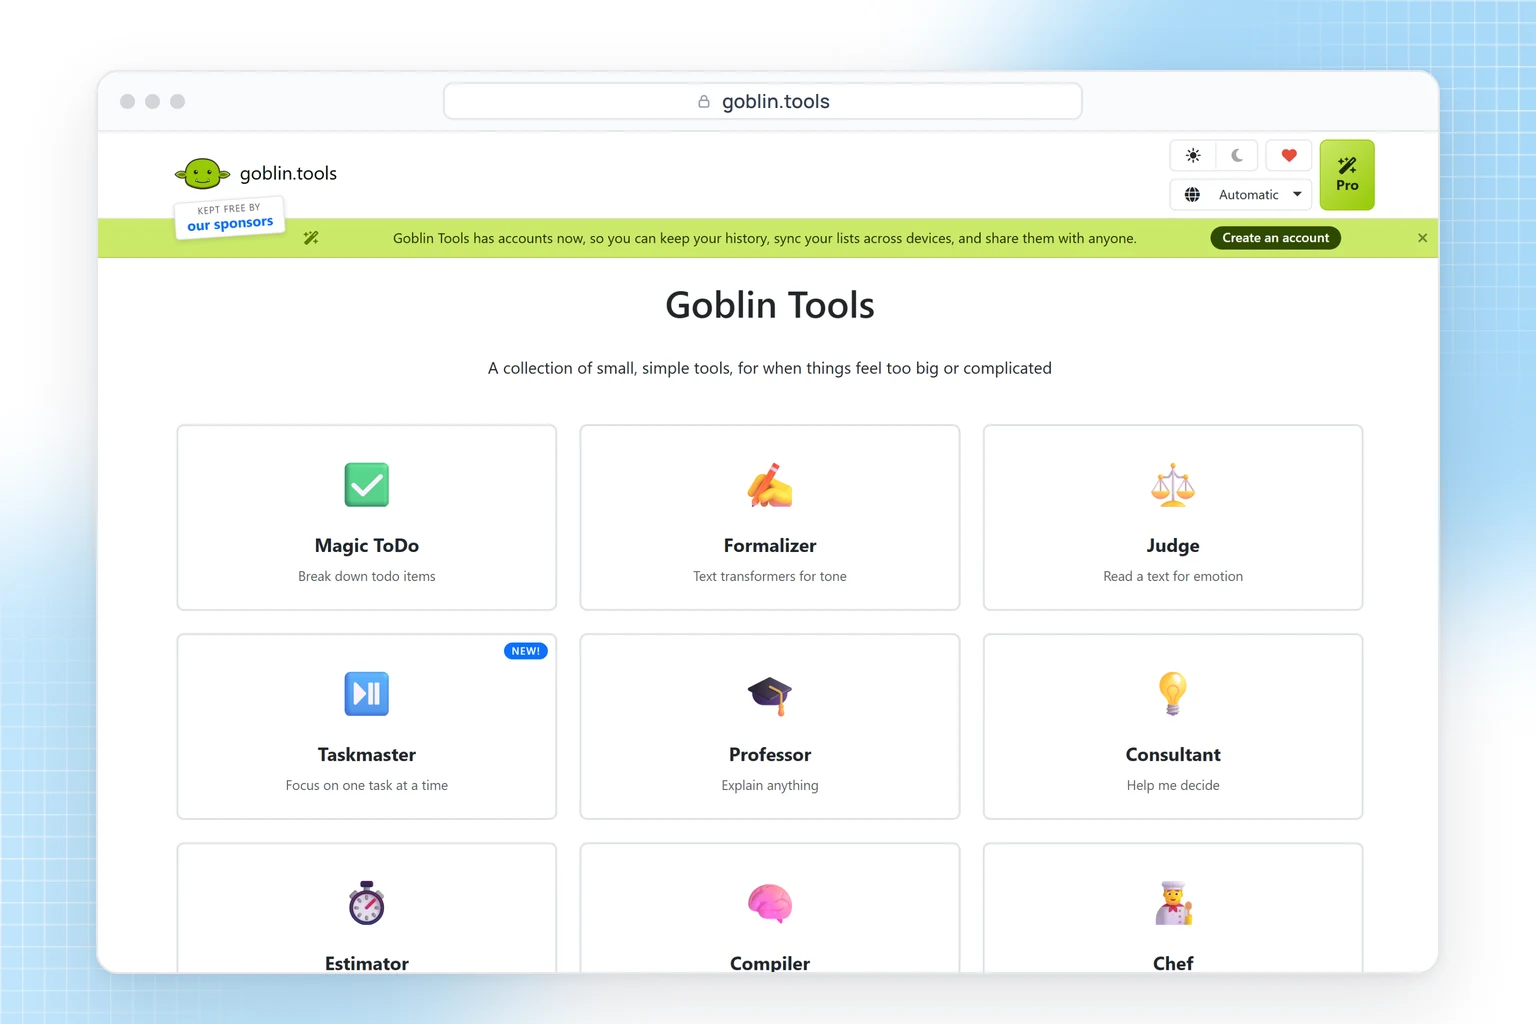The height and width of the screenshot is (1024, 1536).
Task: Open the Taskmaster title
Action: coord(367,755)
